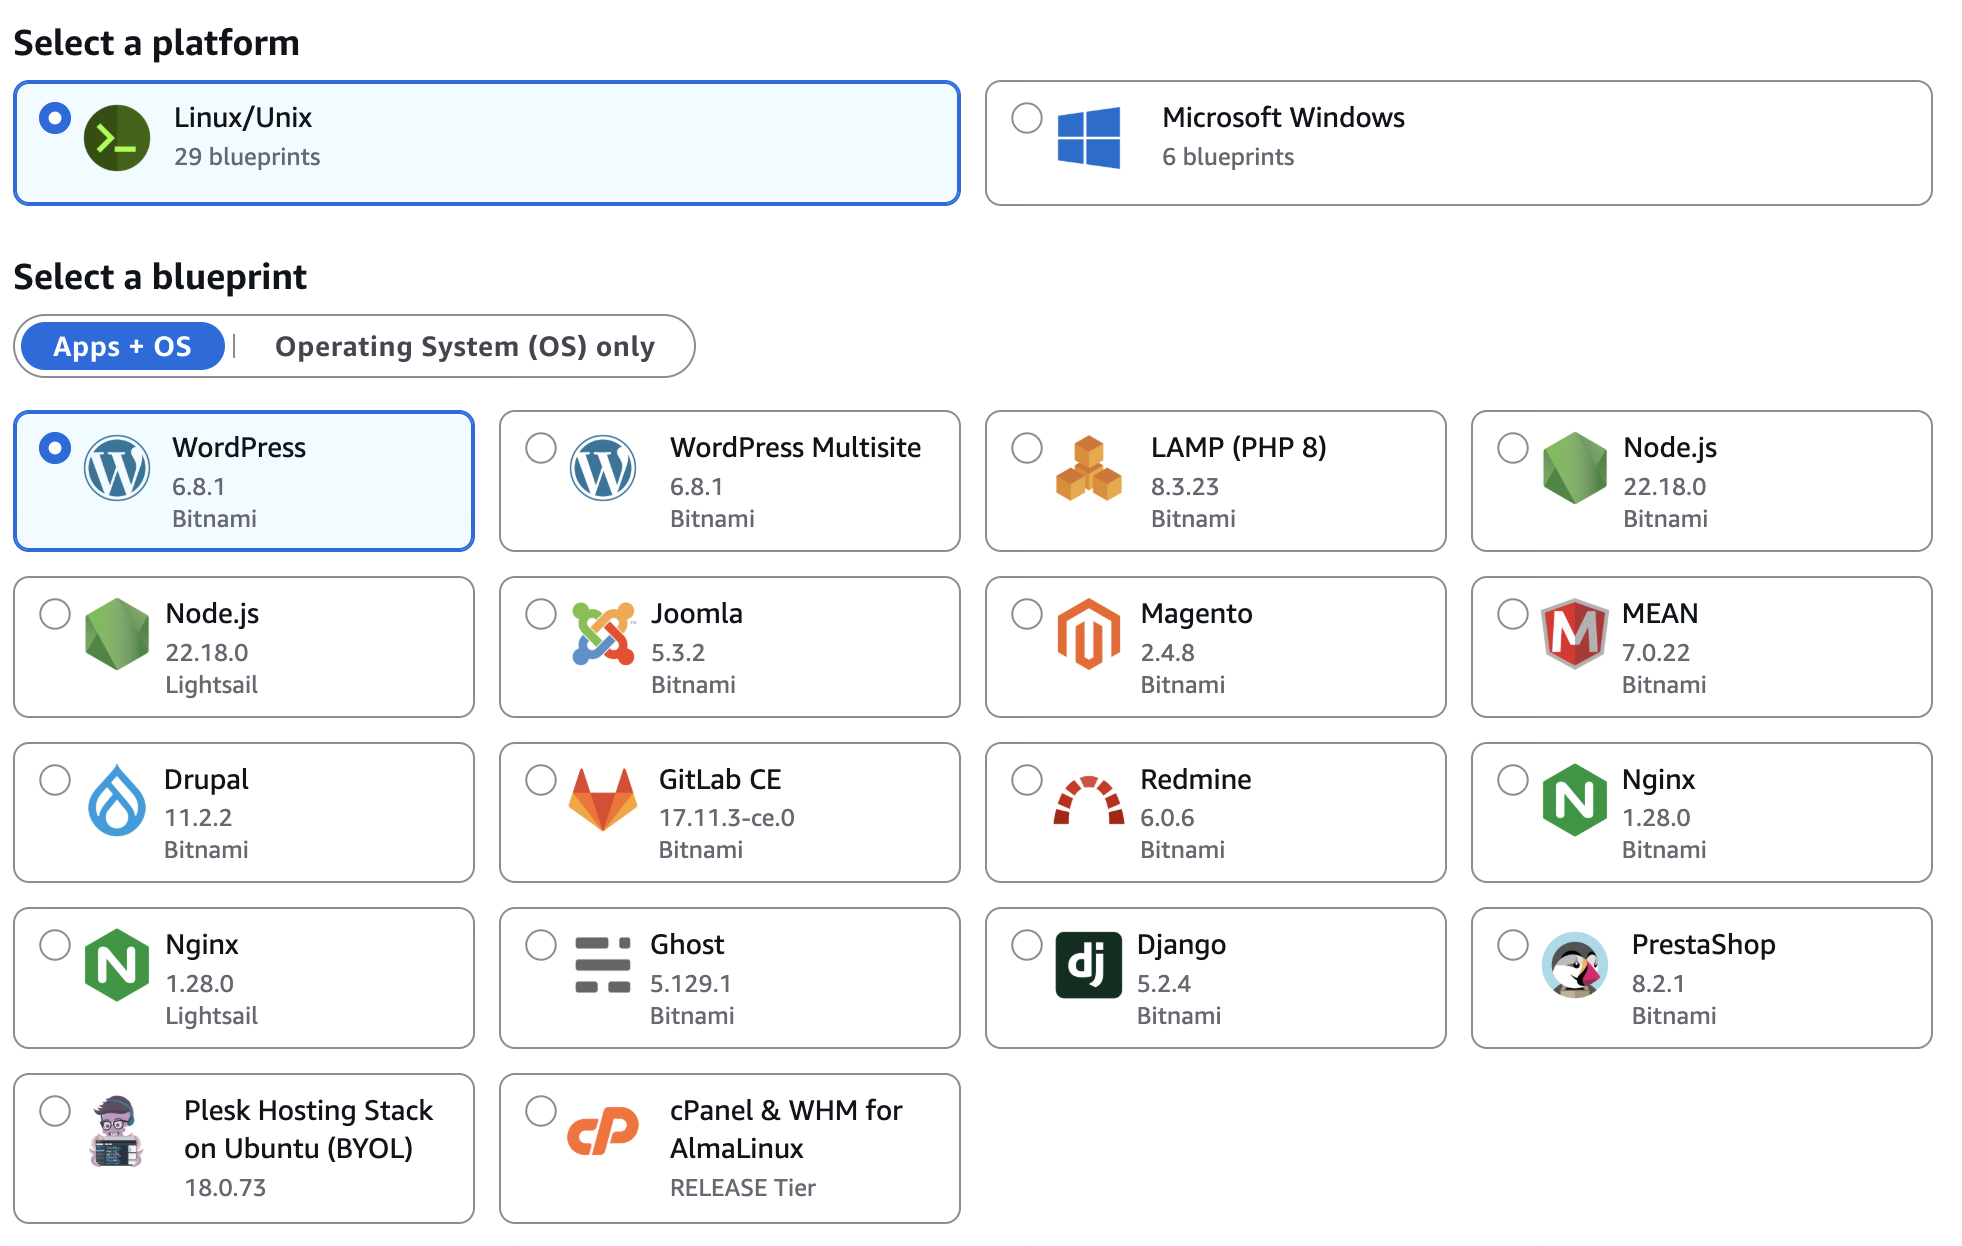Click the Django dj icon
The height and width of the screenshot is (1246, 1962).
1088,965
